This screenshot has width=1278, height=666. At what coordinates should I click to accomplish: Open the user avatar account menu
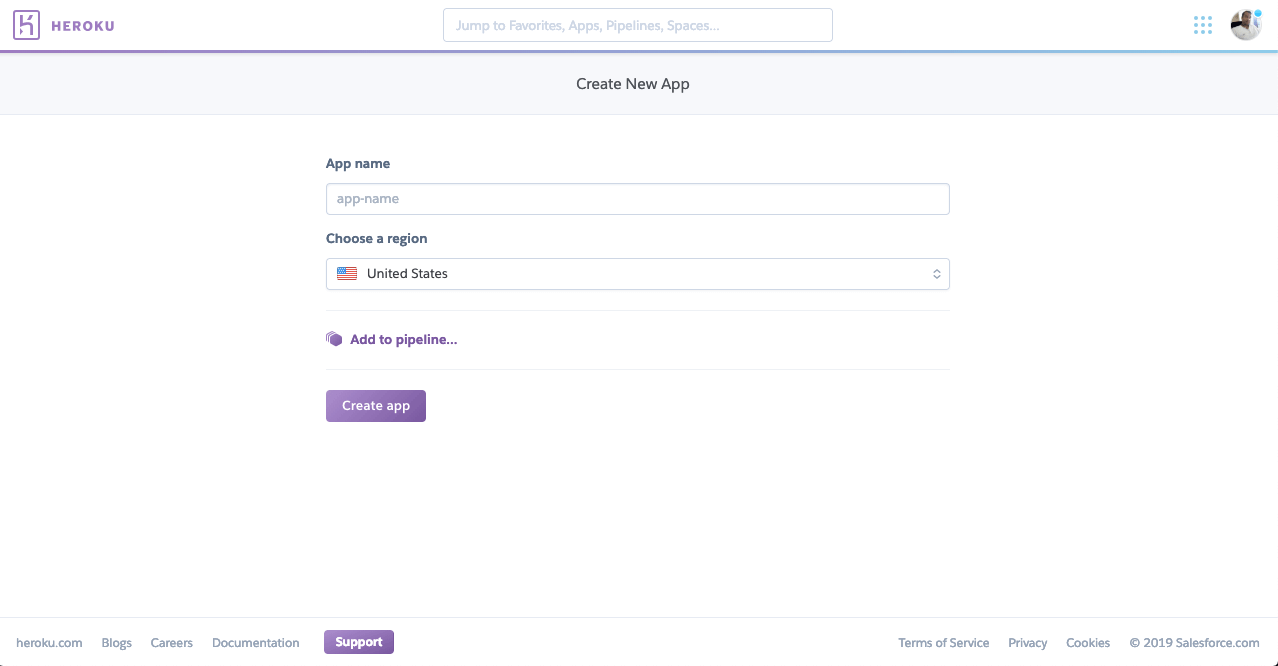(x=1245, y=25)
